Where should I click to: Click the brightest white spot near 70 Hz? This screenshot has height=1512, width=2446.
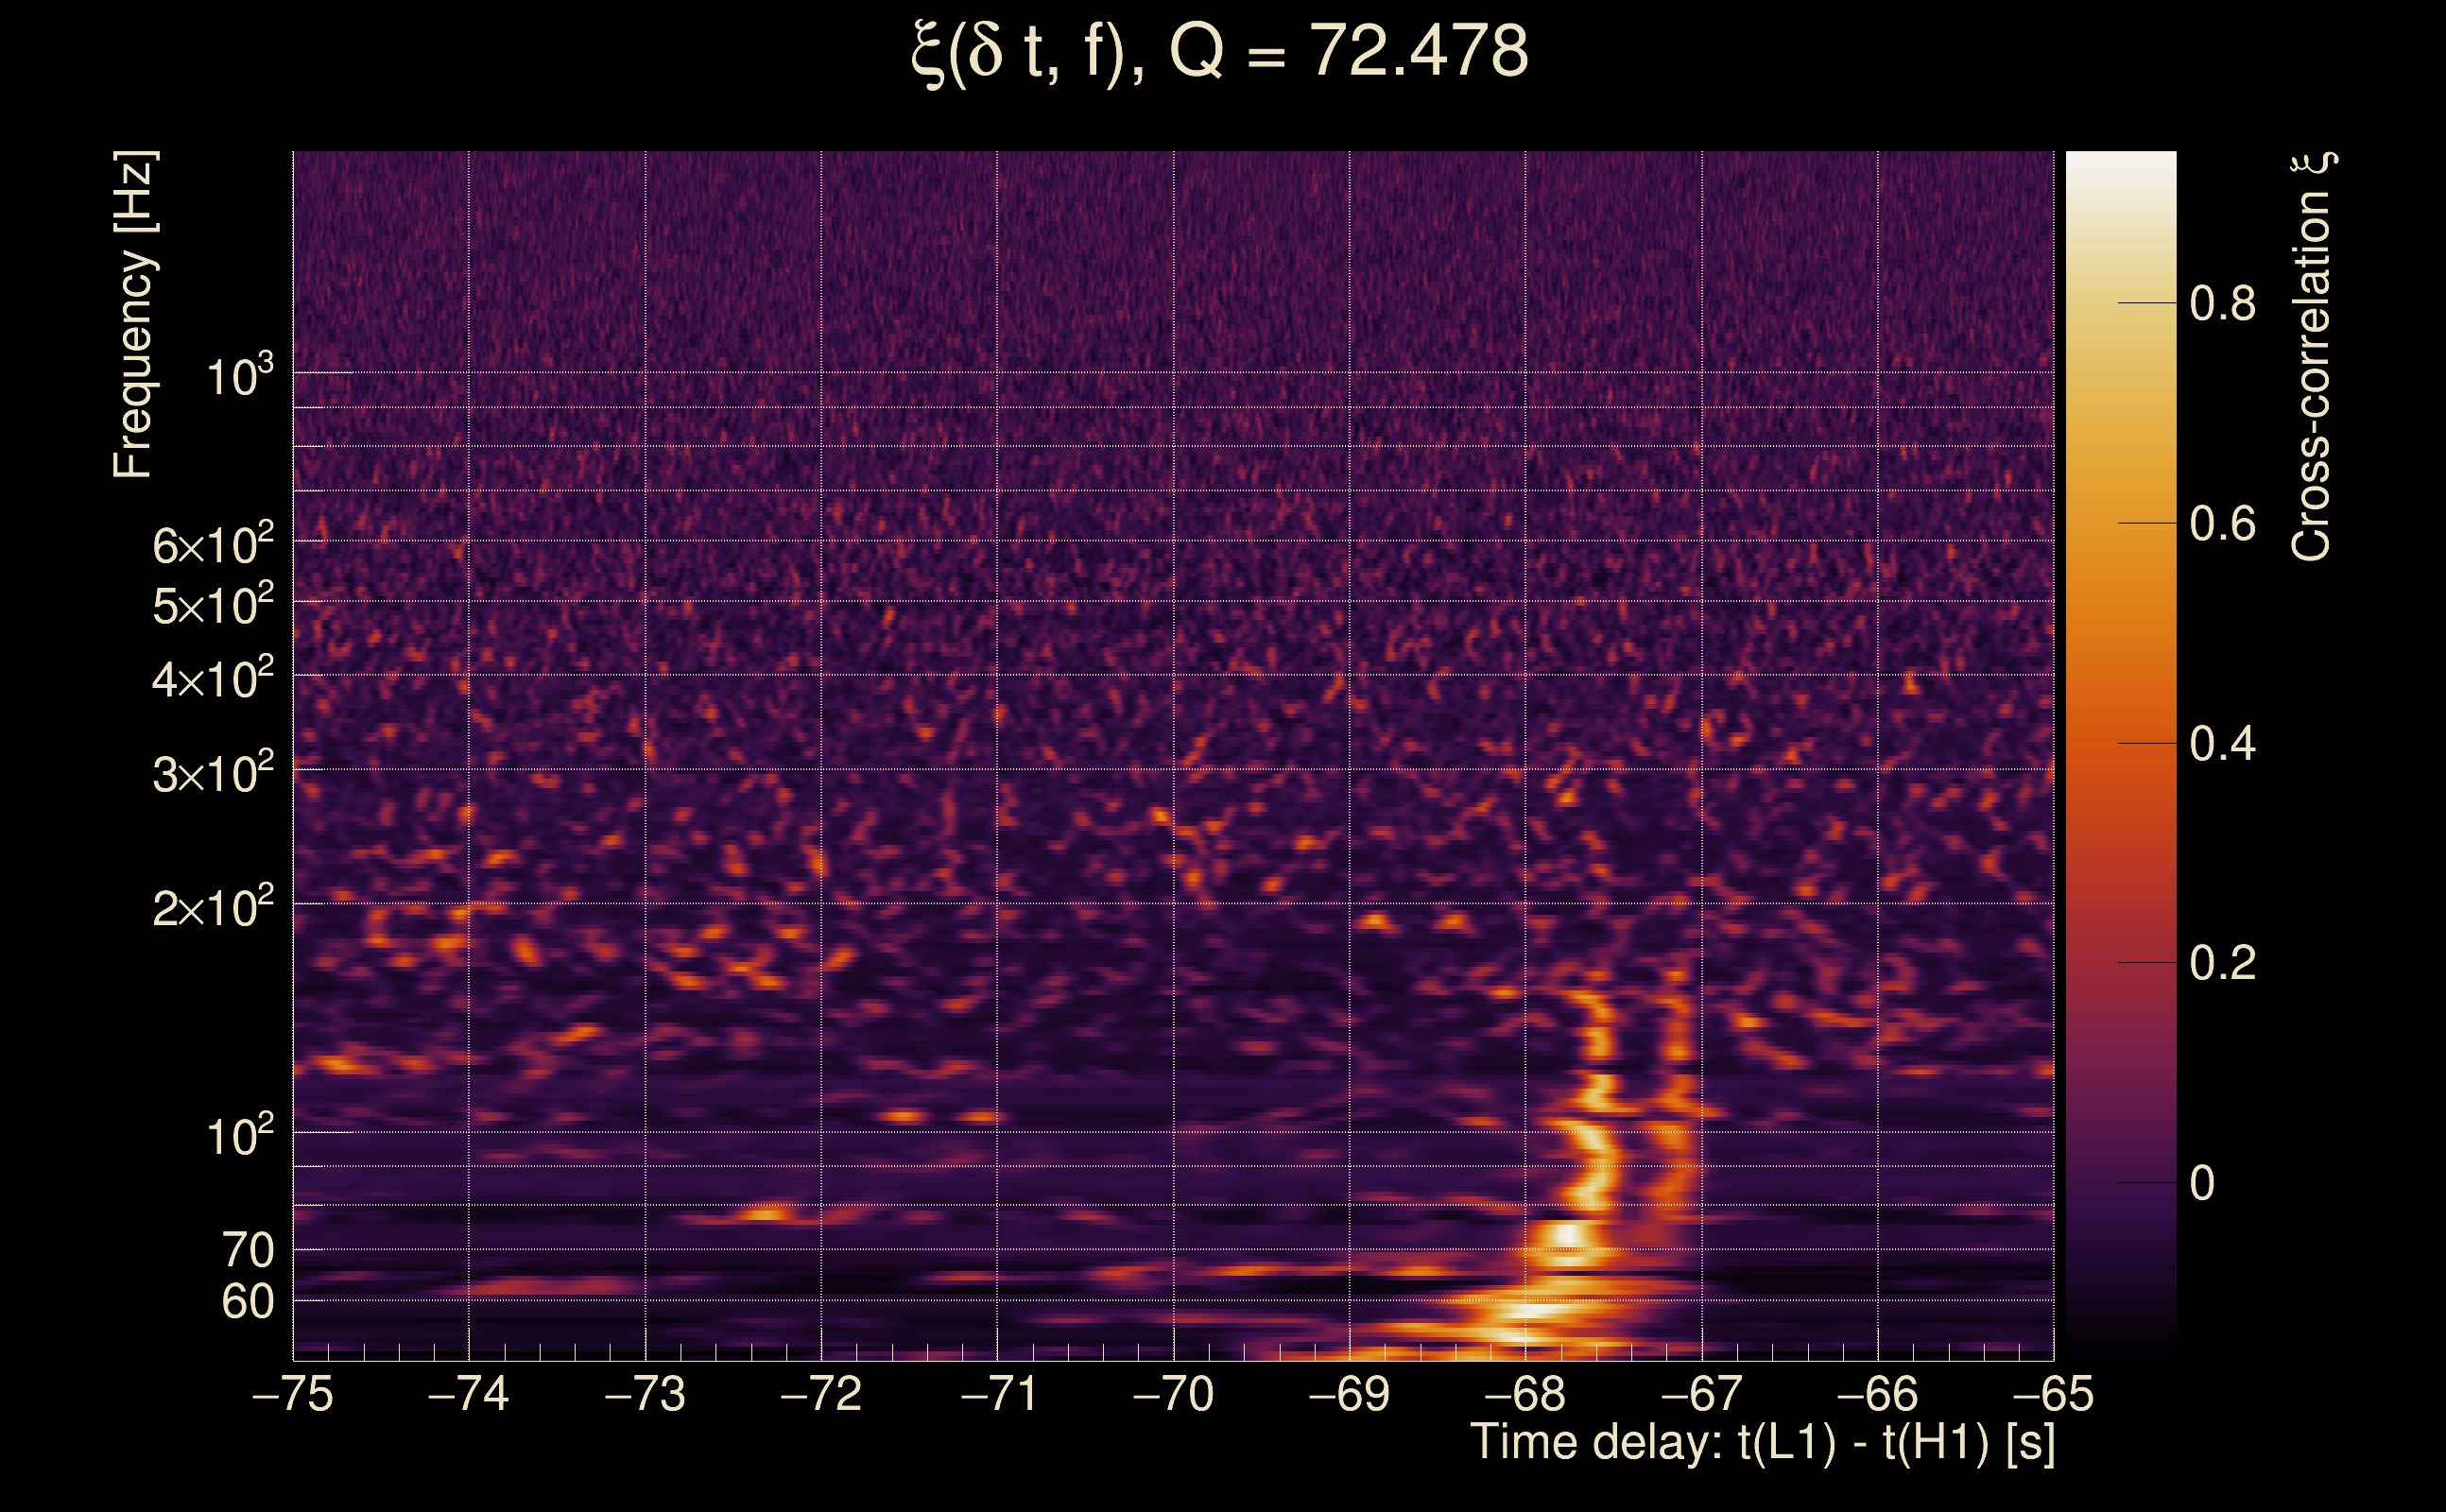point(1568,1235)
